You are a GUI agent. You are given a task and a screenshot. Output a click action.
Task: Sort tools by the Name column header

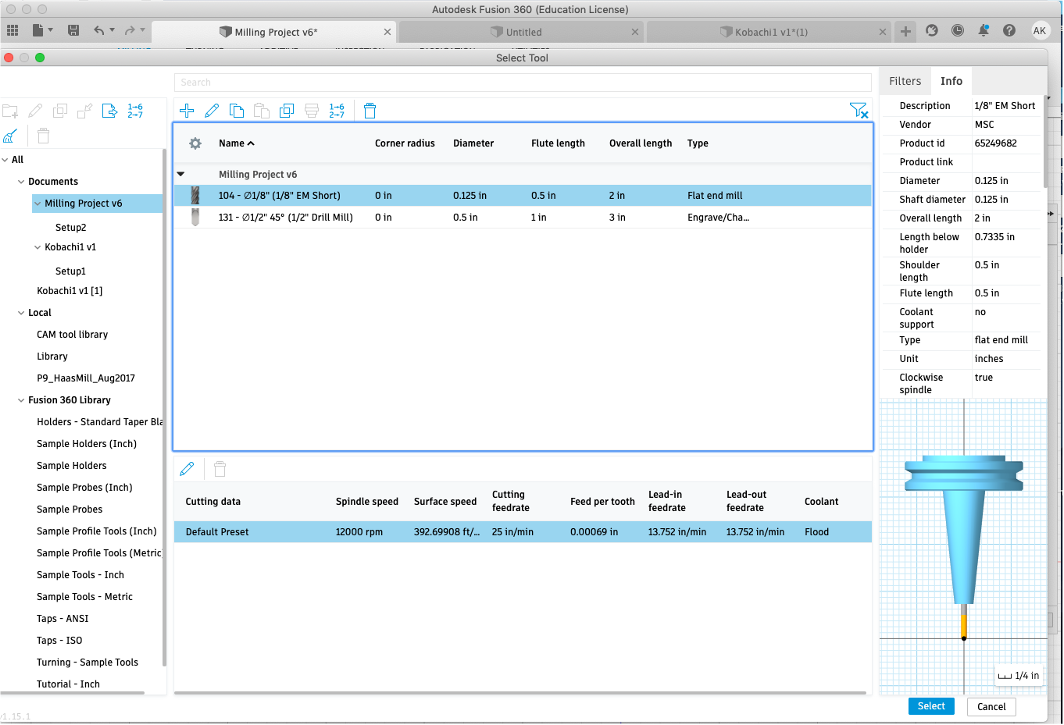[x=236, y=143]
